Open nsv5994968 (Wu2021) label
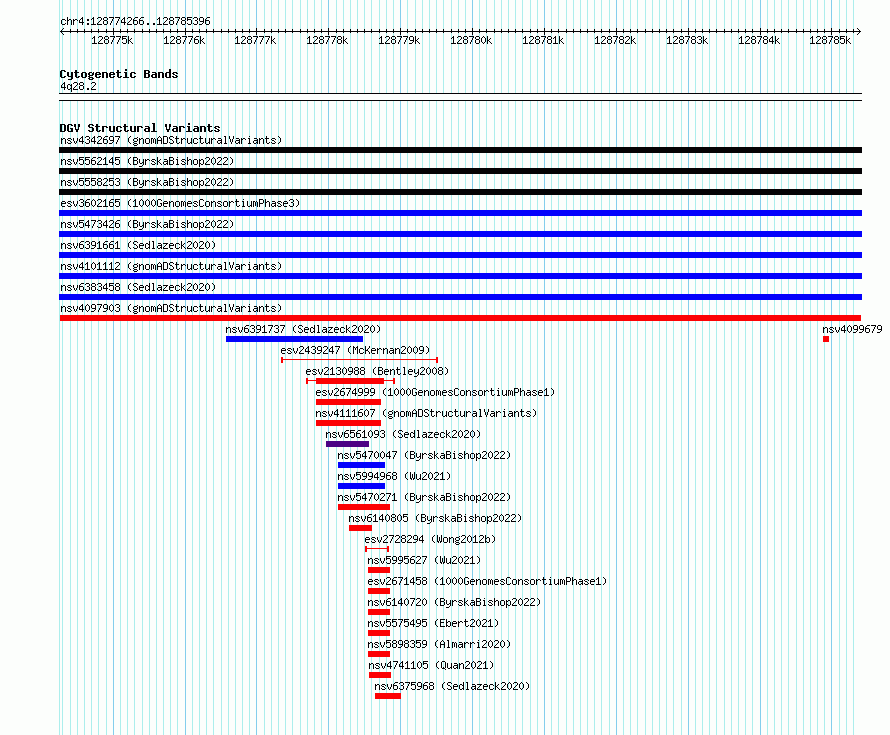Screen dimensions: 890x735 [394, 476]
